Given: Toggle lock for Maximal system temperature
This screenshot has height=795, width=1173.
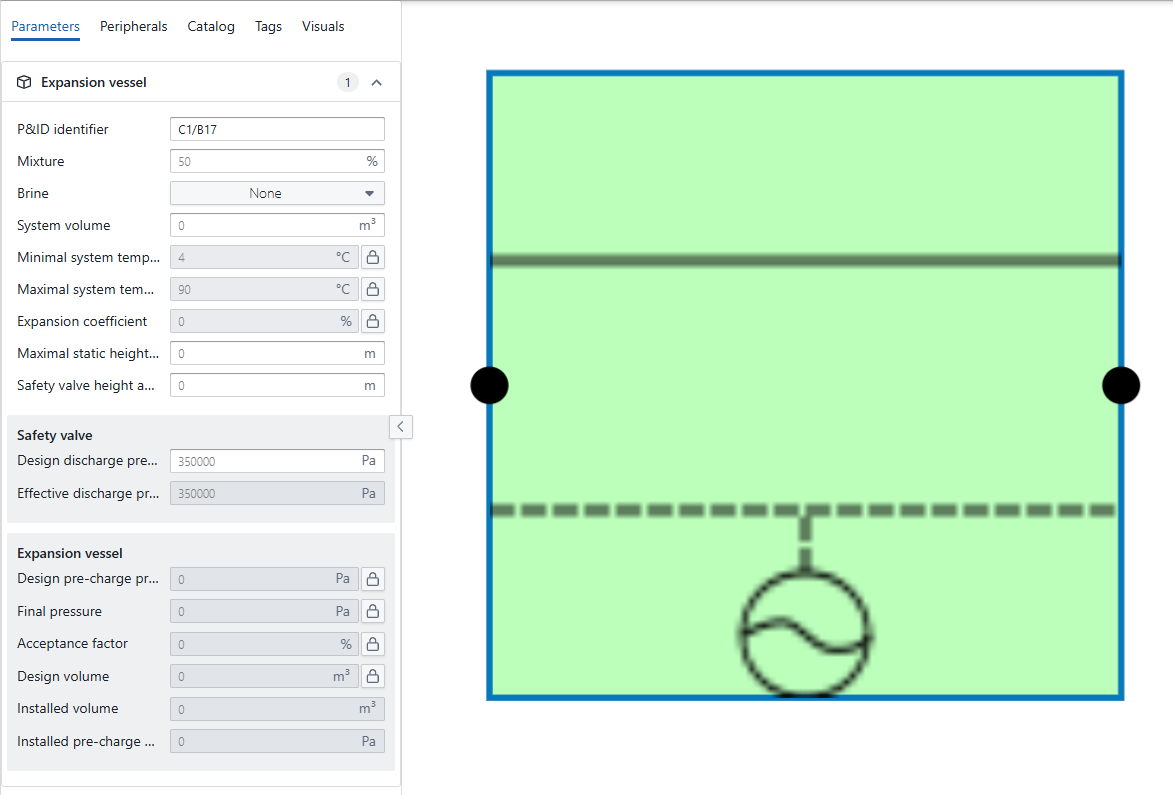Looking at the screenshot, I should click(x=372, y=289).
